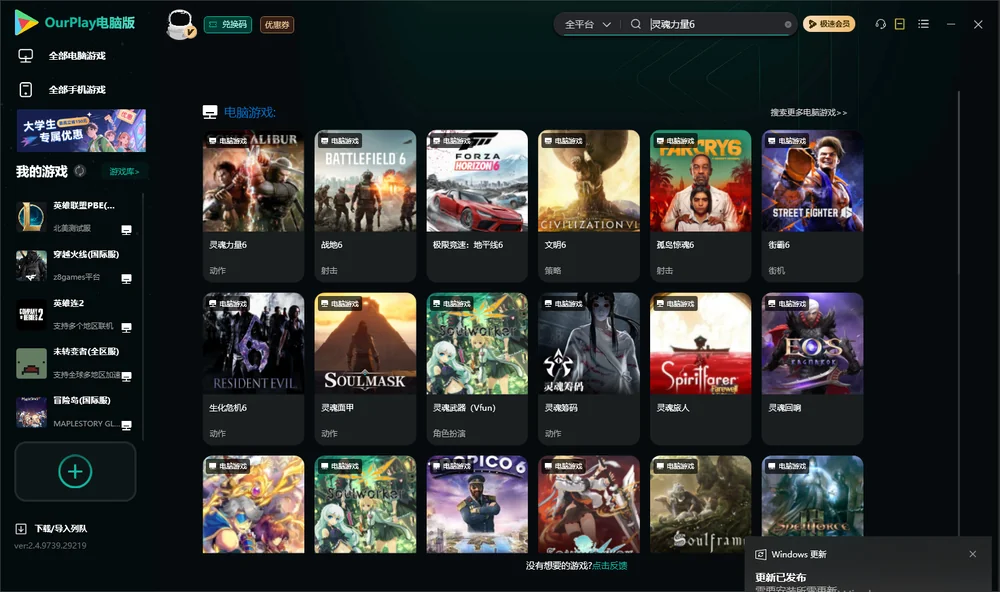This screenshot has height=592, width=1000.
Task: Select 穿越火线(国际服) in my games list
Action: pos(75,265)
